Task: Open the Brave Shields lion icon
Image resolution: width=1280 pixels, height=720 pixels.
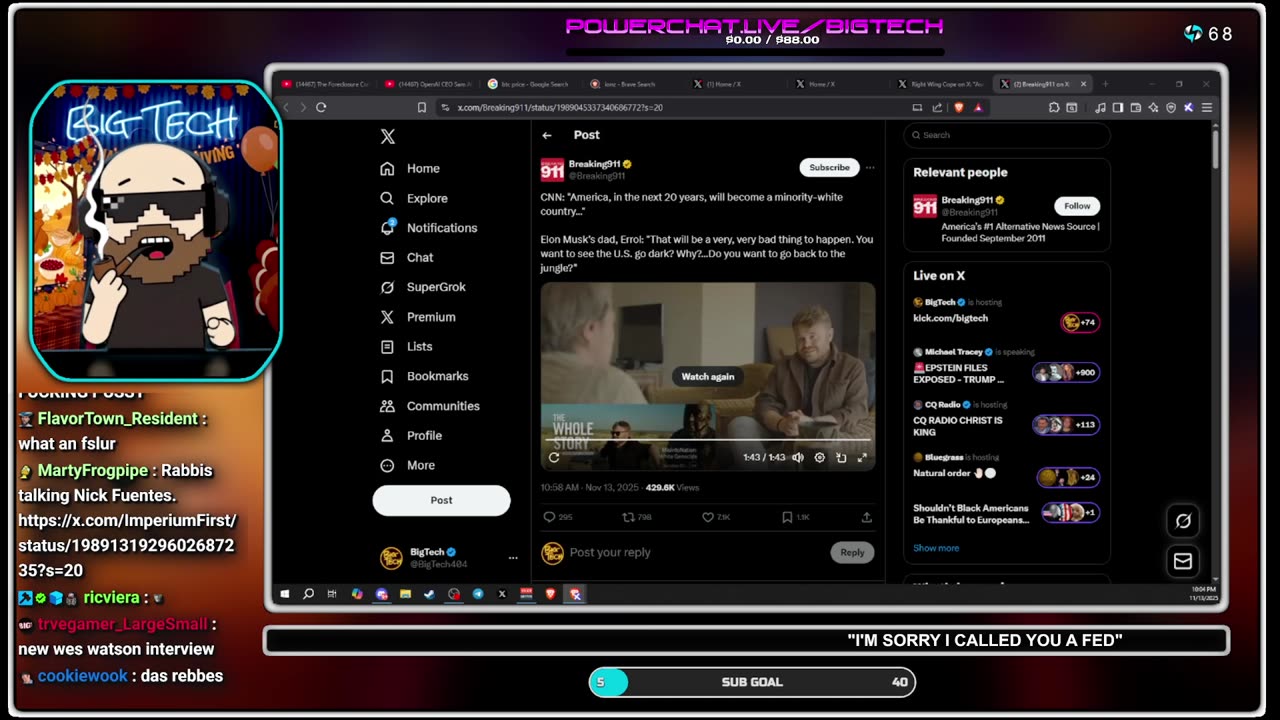Action: 958,107
